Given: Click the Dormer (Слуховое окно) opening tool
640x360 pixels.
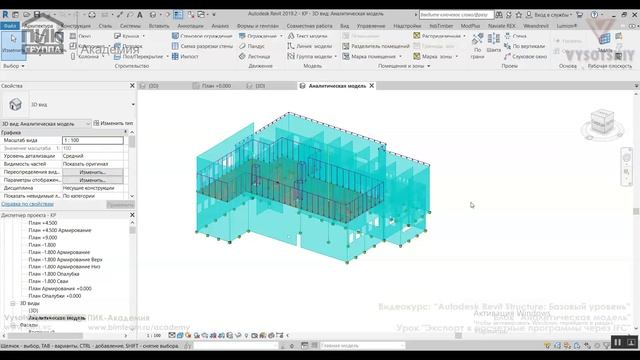Looking at the screenshot, I should (525, 56).
